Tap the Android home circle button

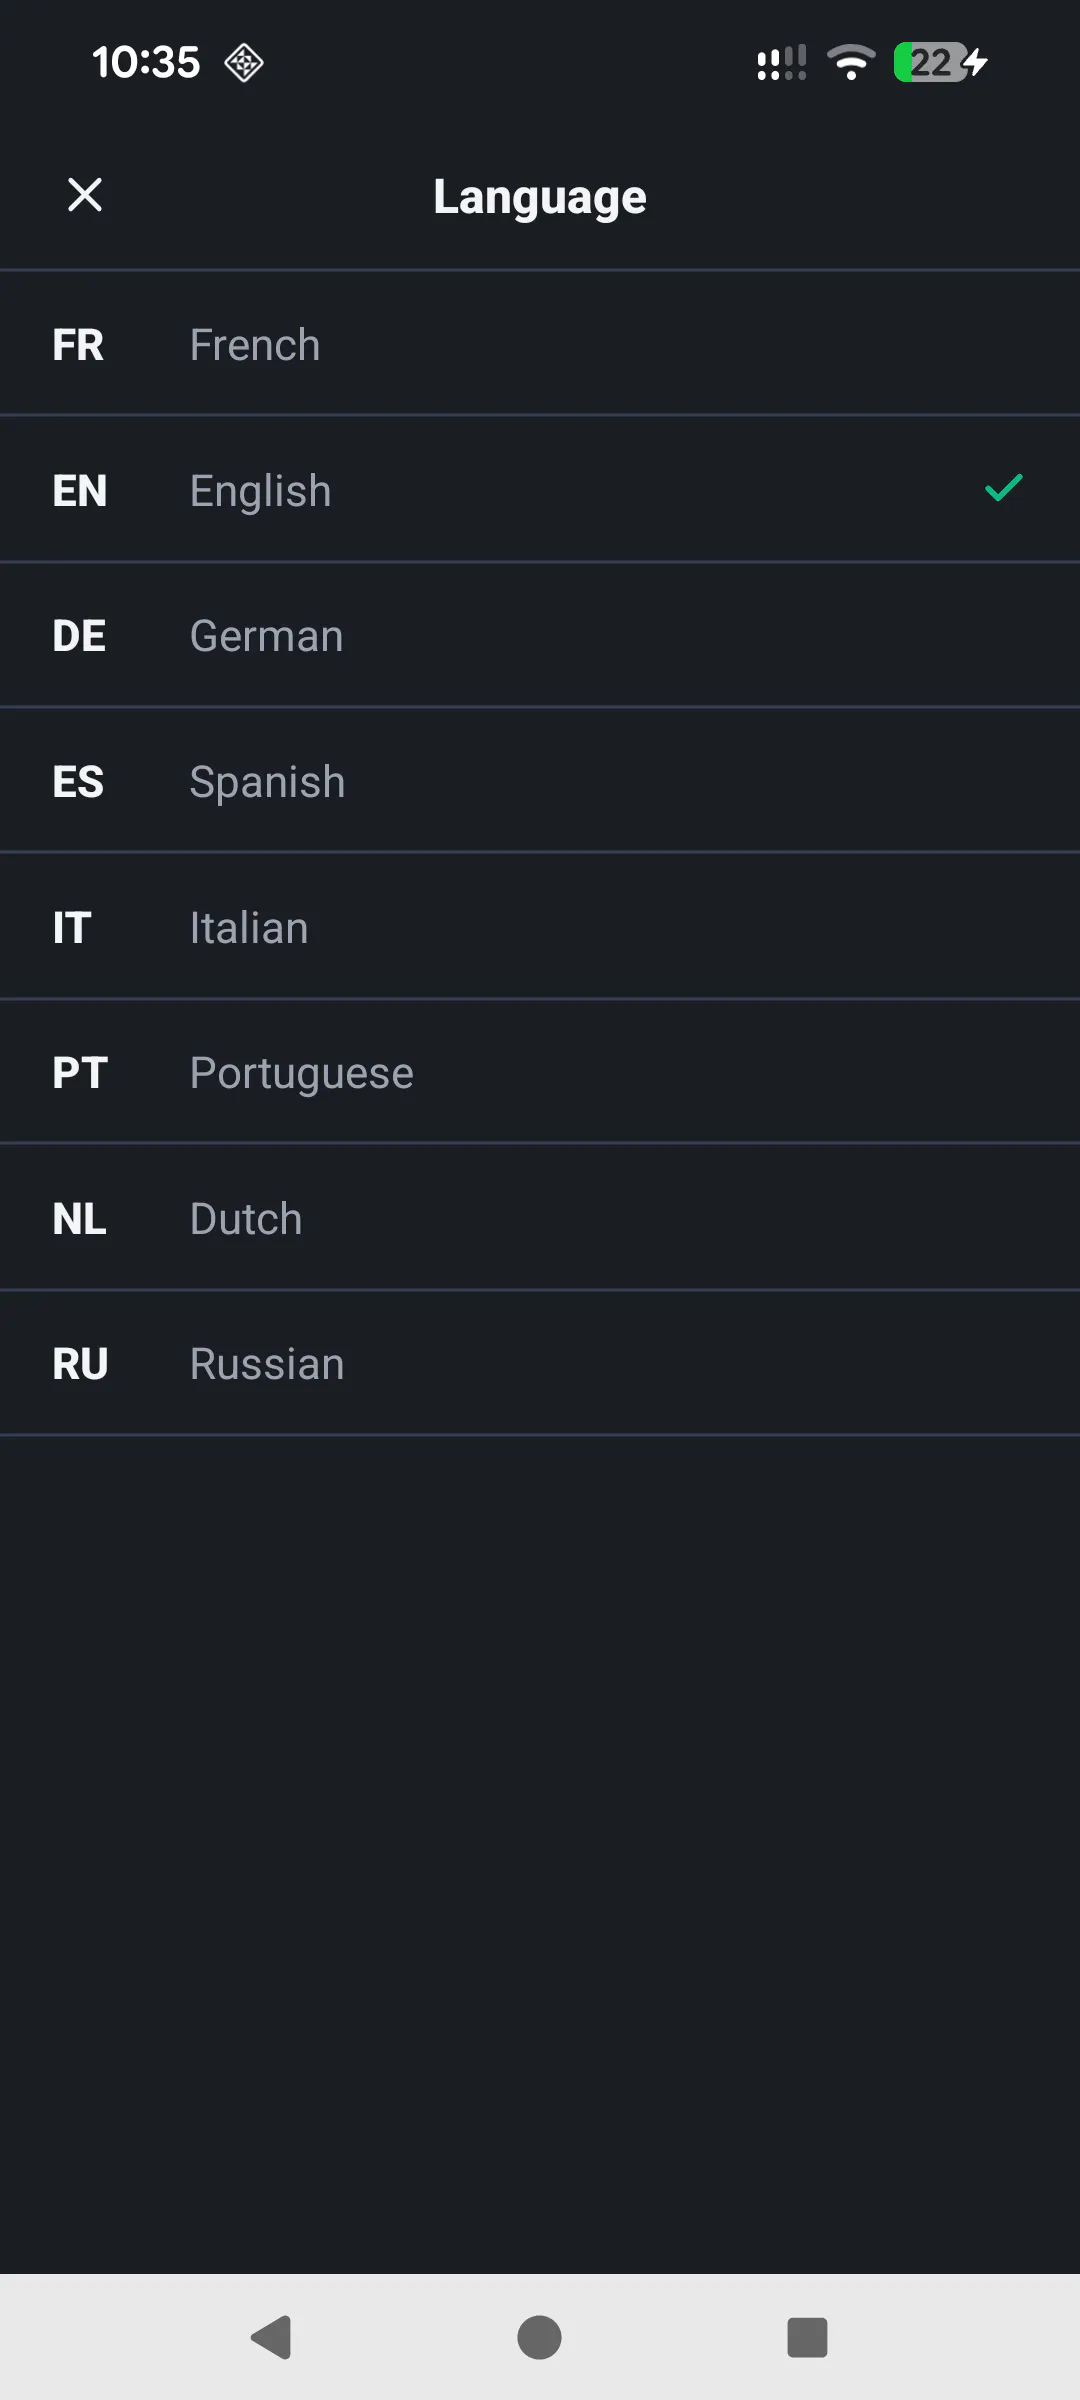(x=539, y=2337)
